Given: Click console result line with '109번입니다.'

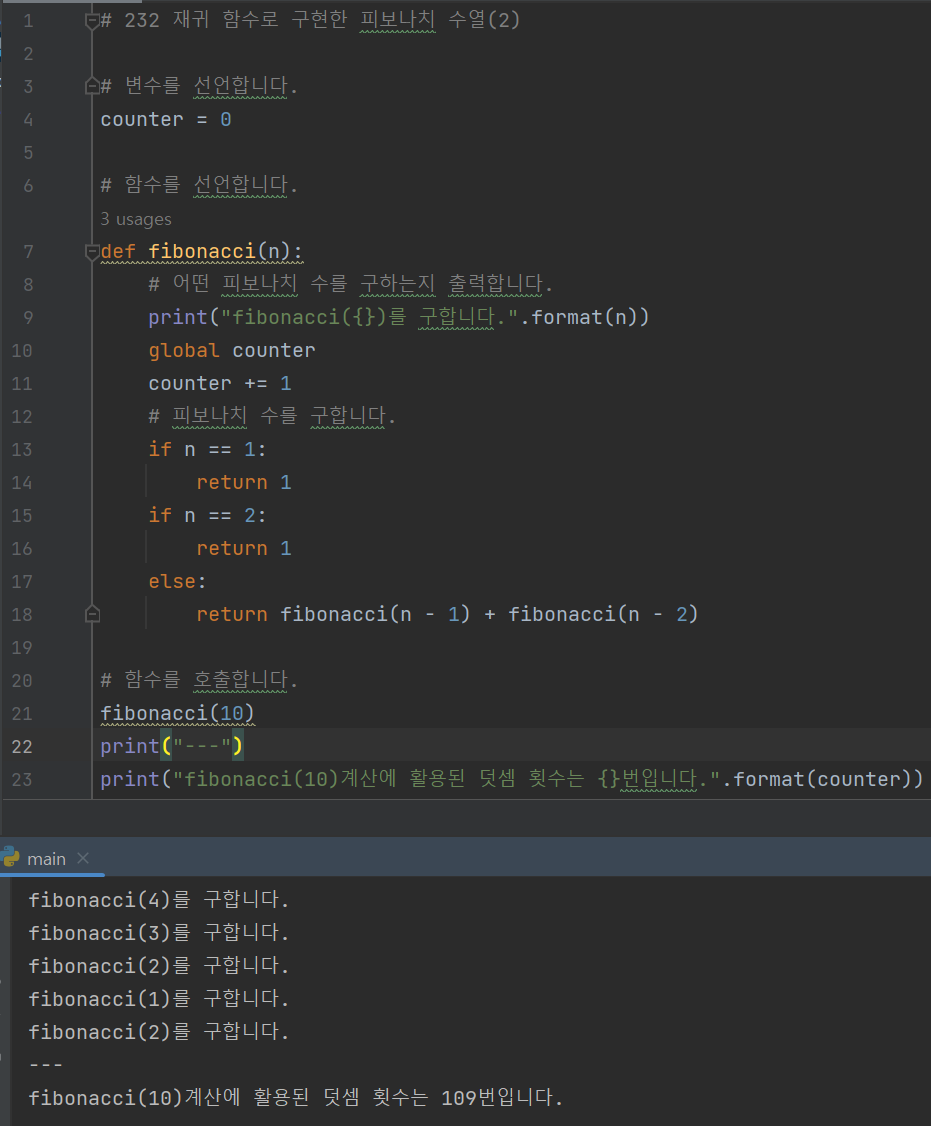Looking at the screenshot, I should [295, 1098].
